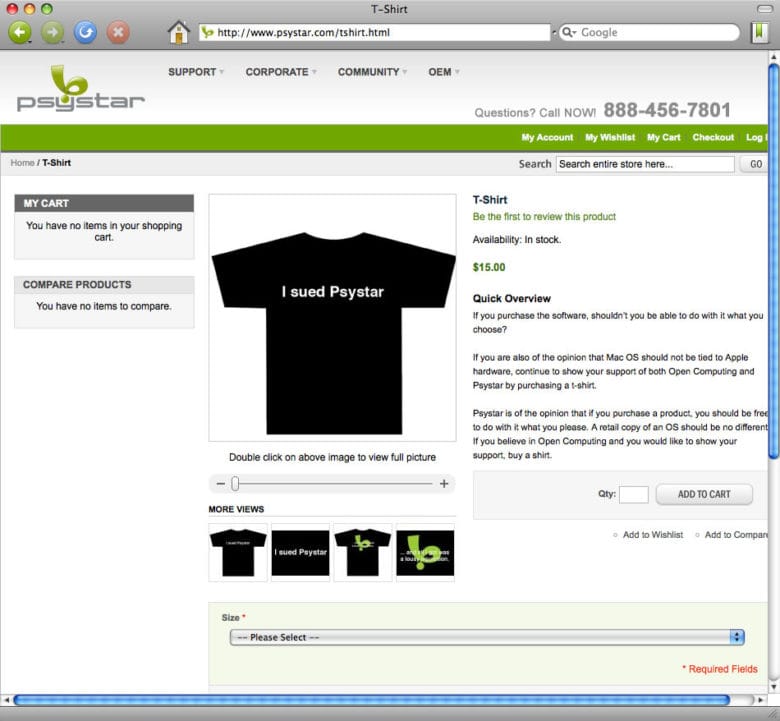Click the toolbar toggle pill in title bar
The width and height of the screenshot is (780, 721).
765,9
